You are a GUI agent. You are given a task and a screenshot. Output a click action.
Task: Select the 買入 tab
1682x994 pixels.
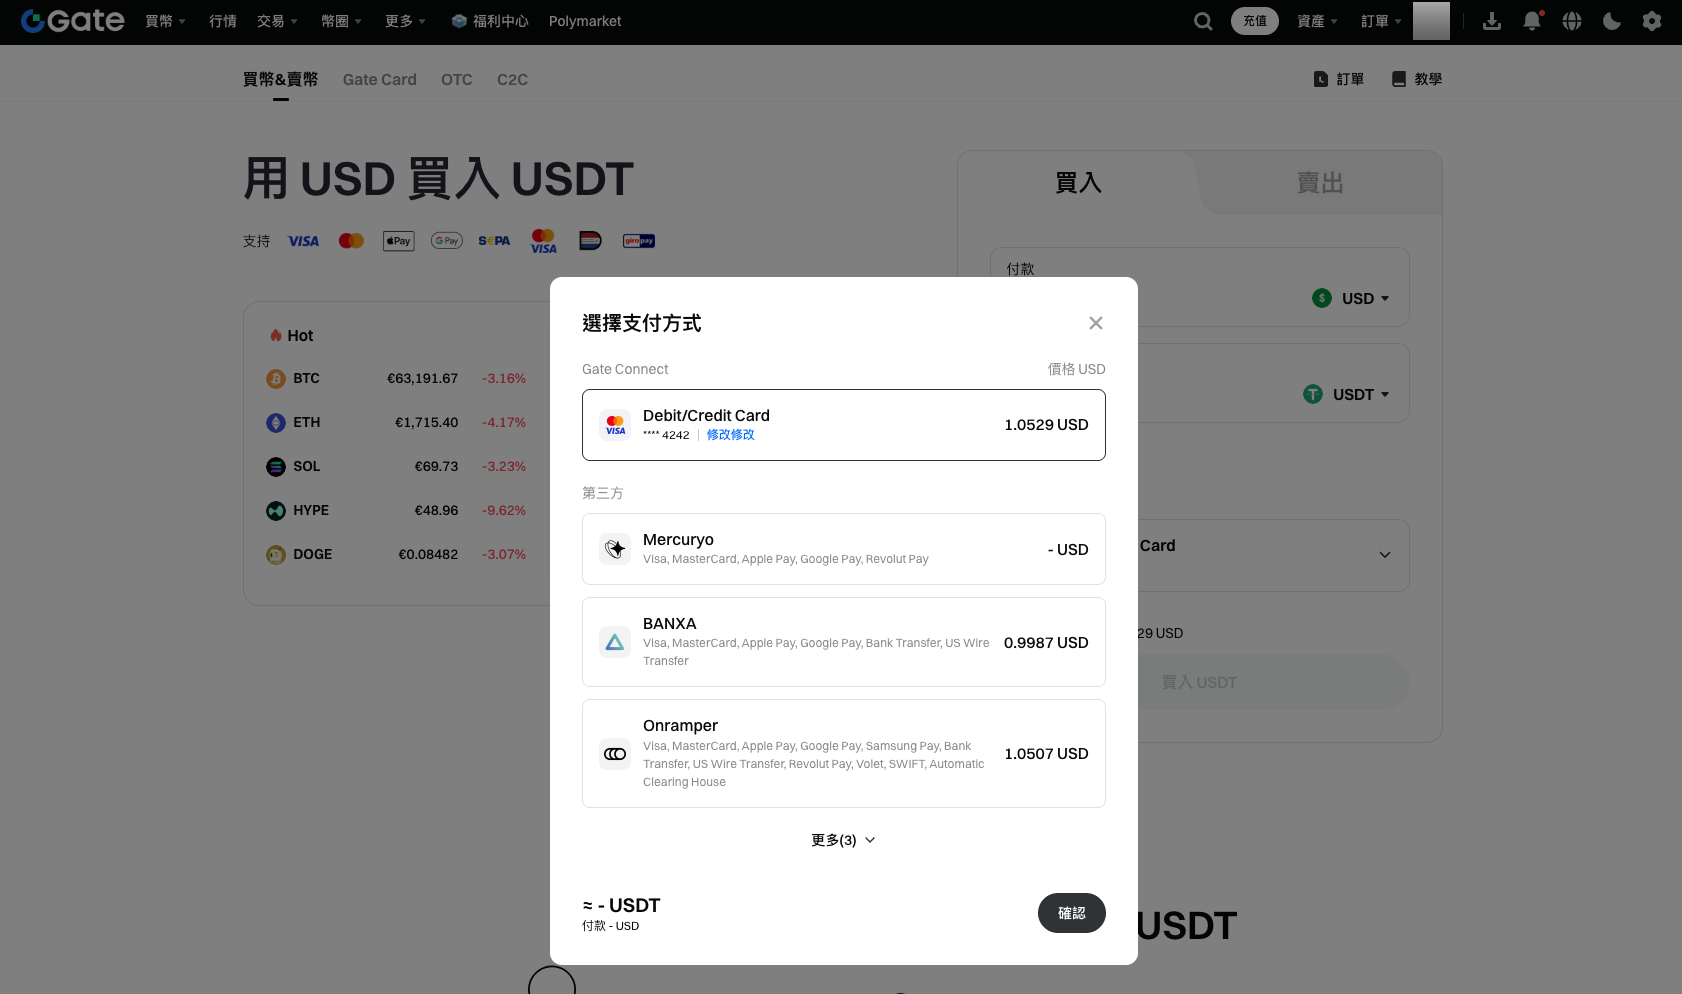click(x=1078, y=183)
